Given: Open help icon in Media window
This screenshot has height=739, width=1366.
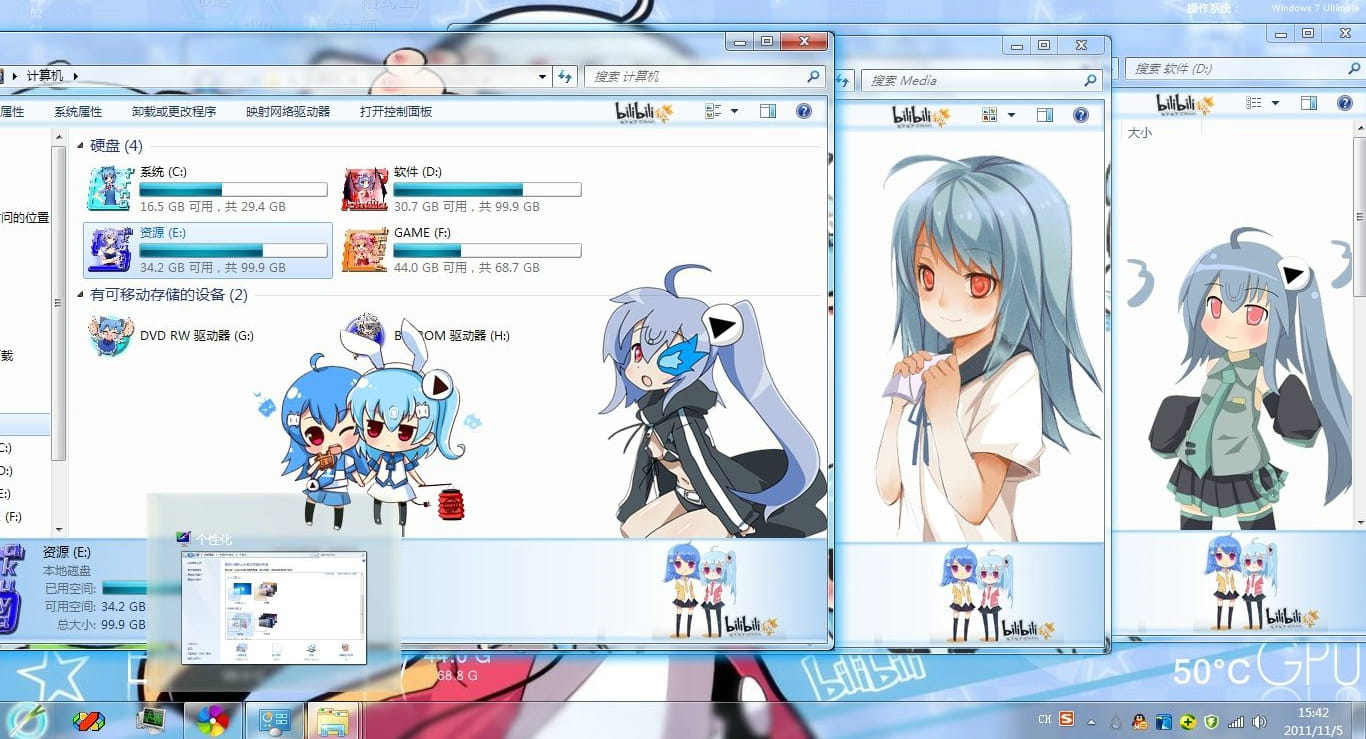Looking at the screenshot, I should pos(1080,115).
